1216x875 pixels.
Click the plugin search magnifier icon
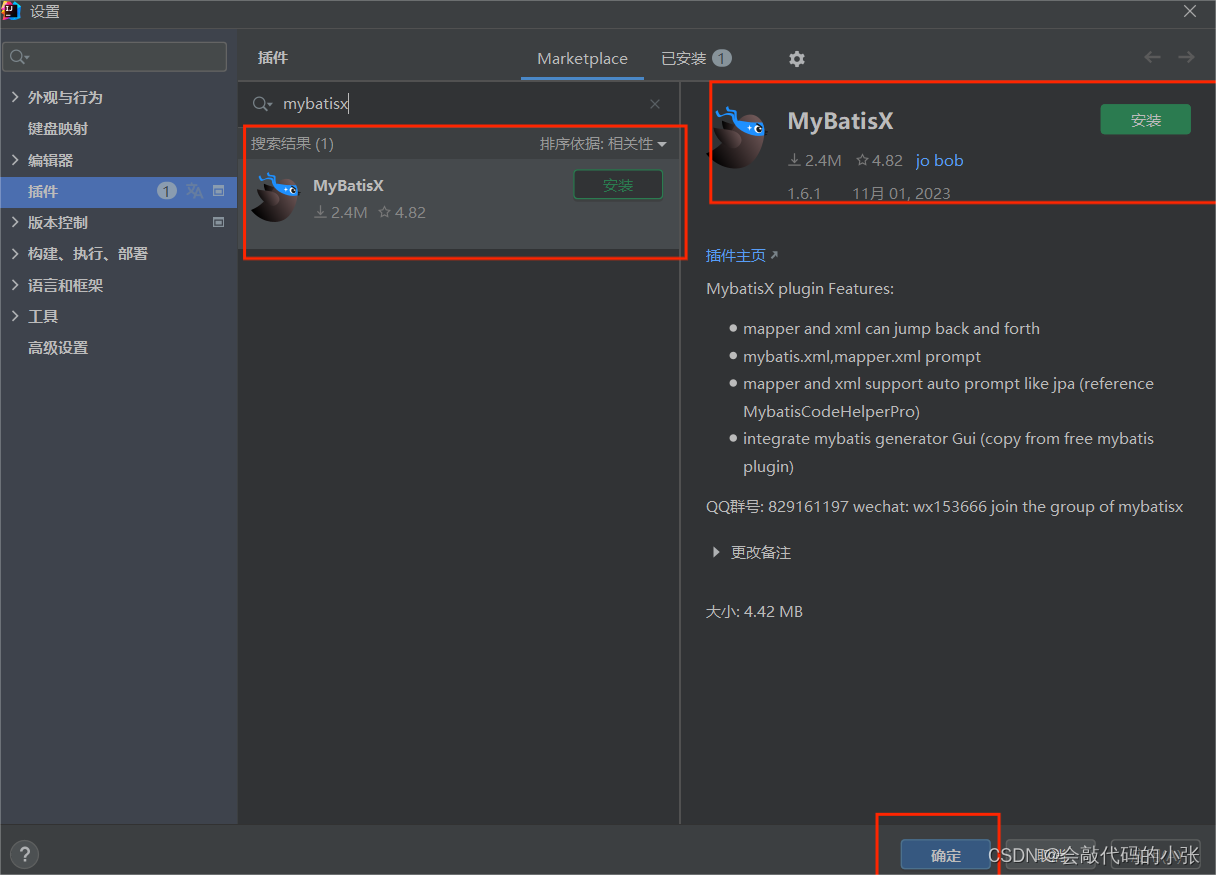pyautogui.click(x=262, y=104)
